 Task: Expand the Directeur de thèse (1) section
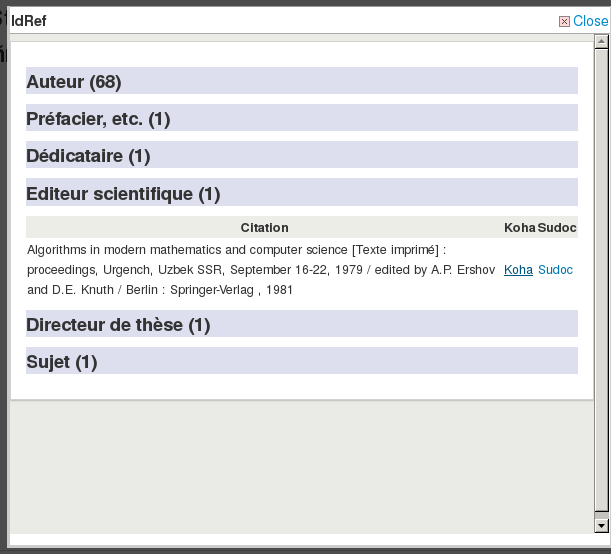click(118, 325)
